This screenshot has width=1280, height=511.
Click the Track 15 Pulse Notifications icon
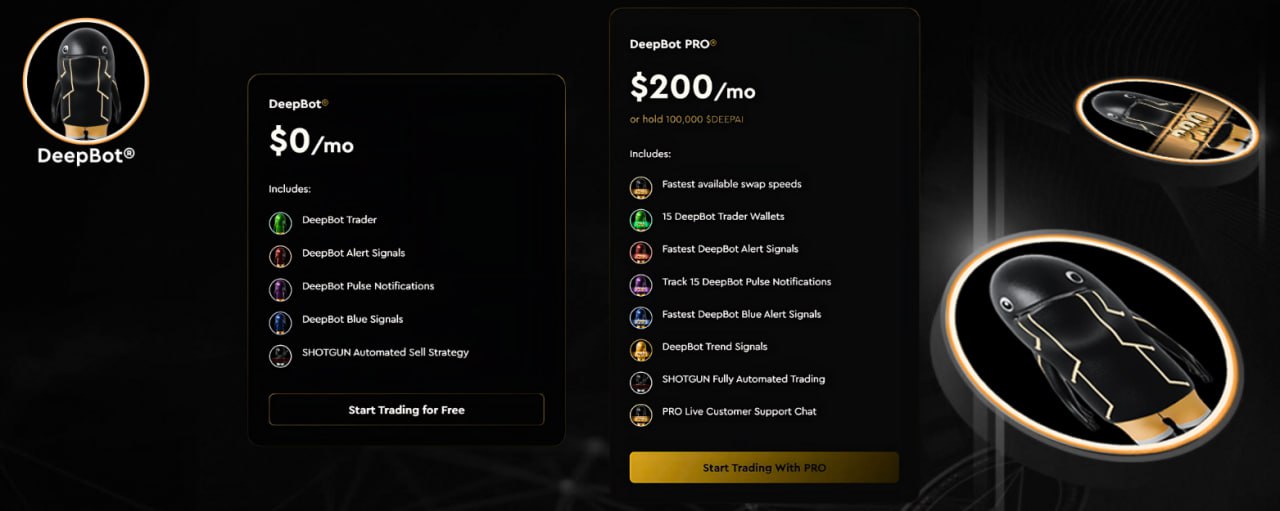(641, 285)
